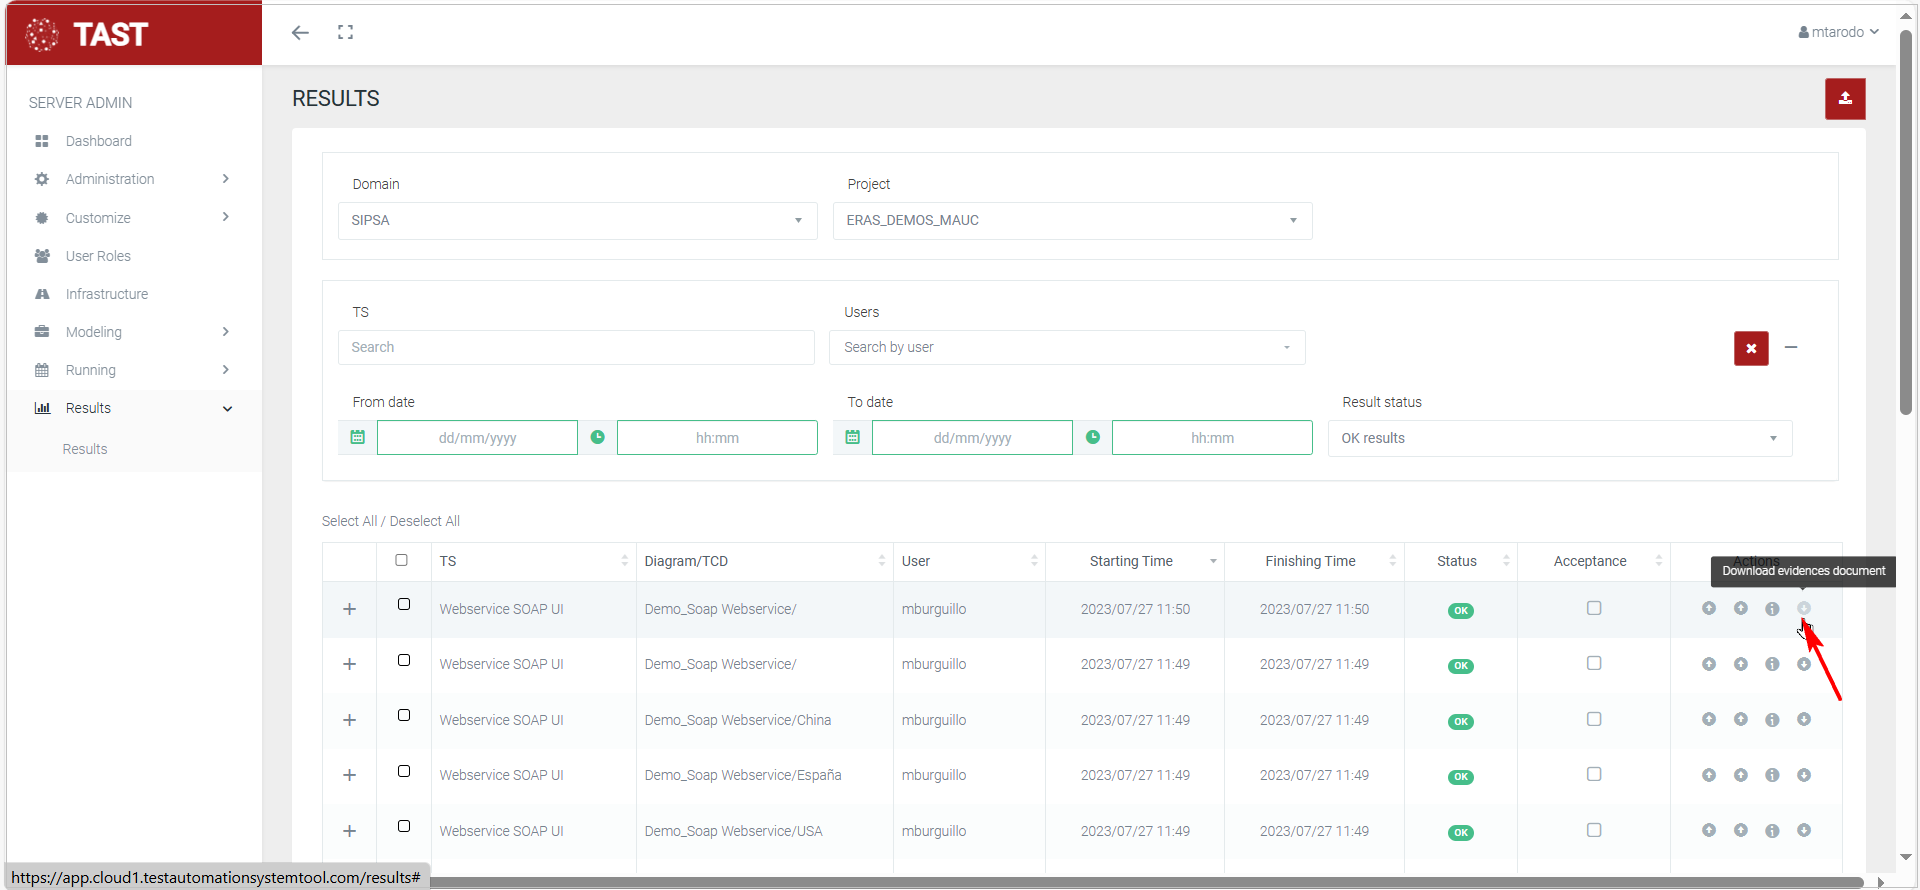Click the red upload button near Results title

[x=1844, y=99]
